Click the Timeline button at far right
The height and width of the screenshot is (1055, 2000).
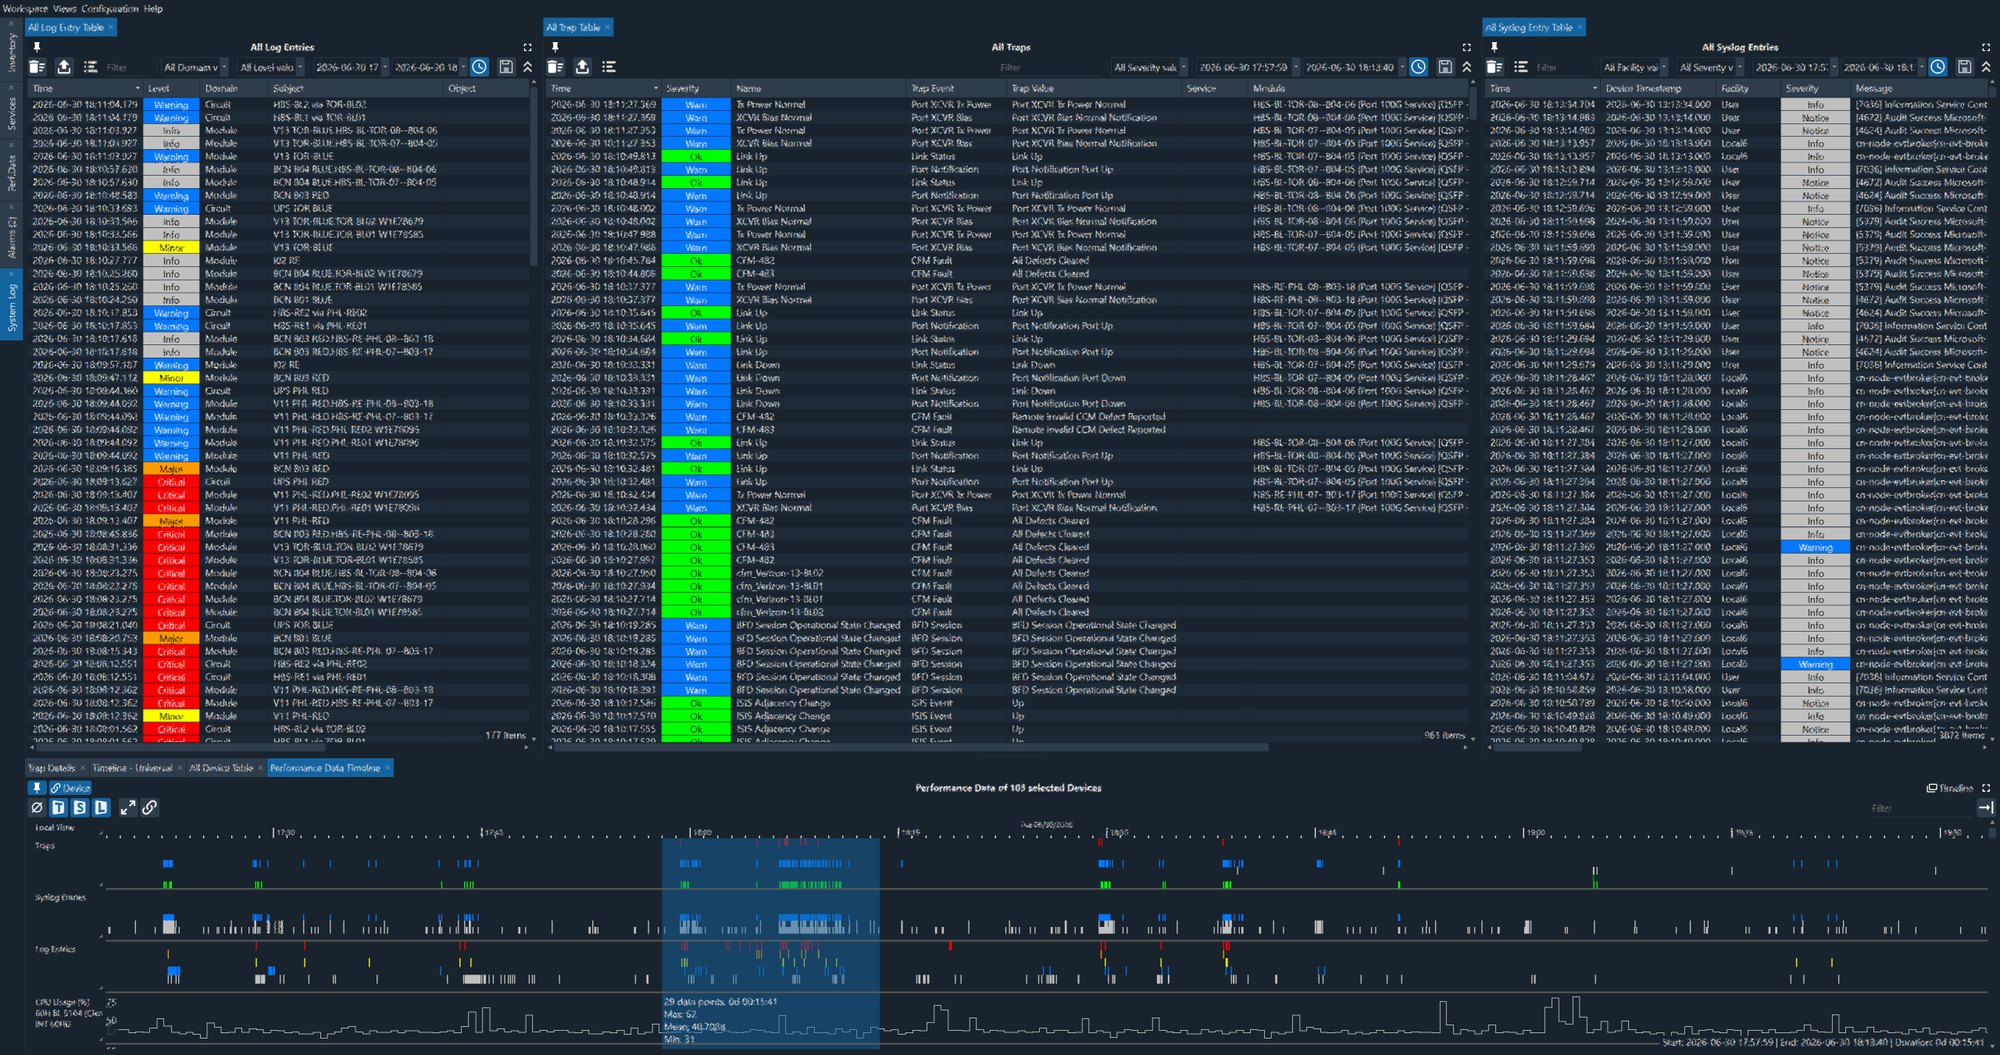[x=1950, y=788]
